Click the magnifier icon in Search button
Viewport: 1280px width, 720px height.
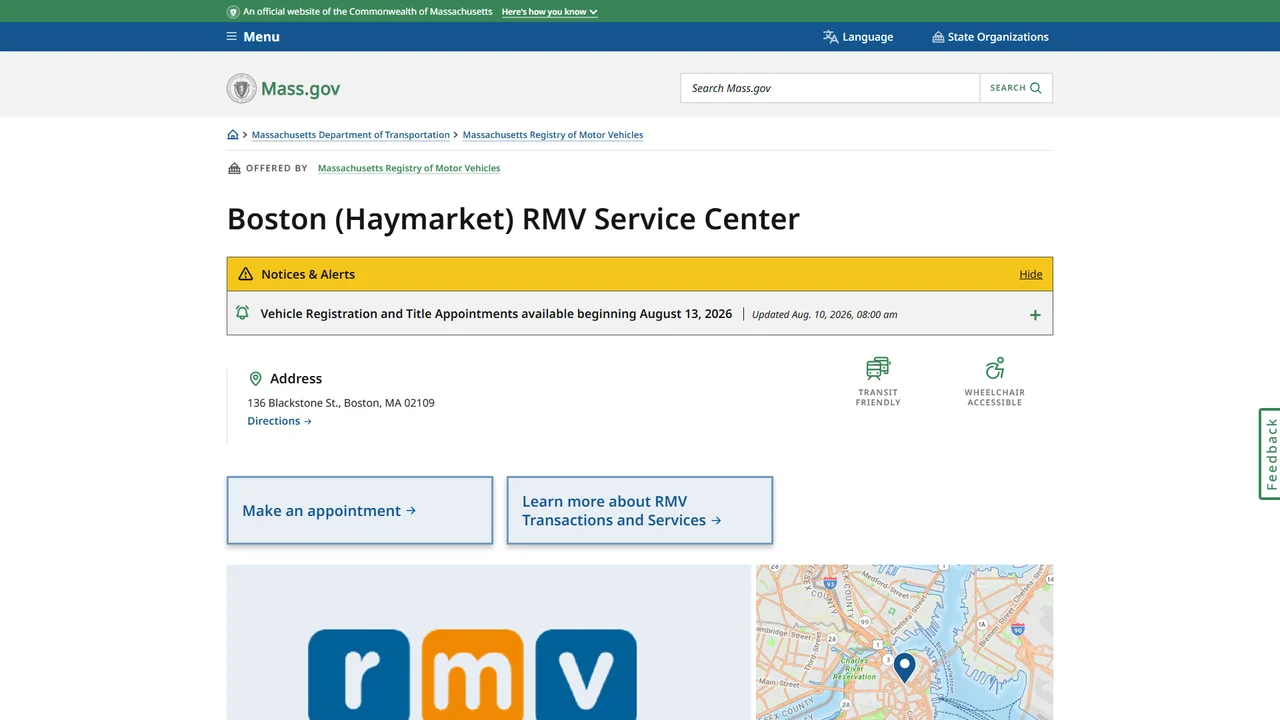(1036, 88)
